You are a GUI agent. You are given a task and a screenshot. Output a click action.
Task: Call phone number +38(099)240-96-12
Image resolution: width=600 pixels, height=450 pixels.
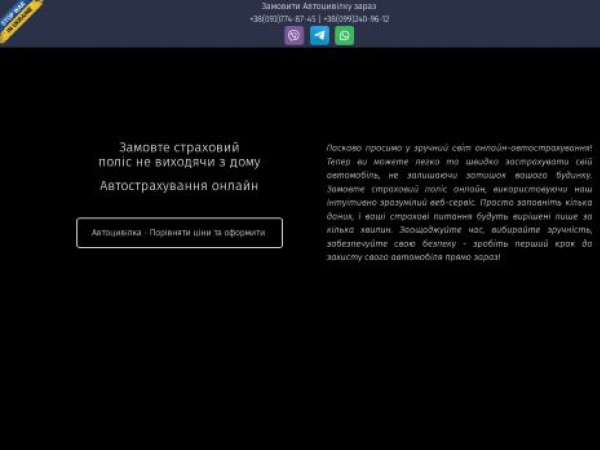point(356,19)
